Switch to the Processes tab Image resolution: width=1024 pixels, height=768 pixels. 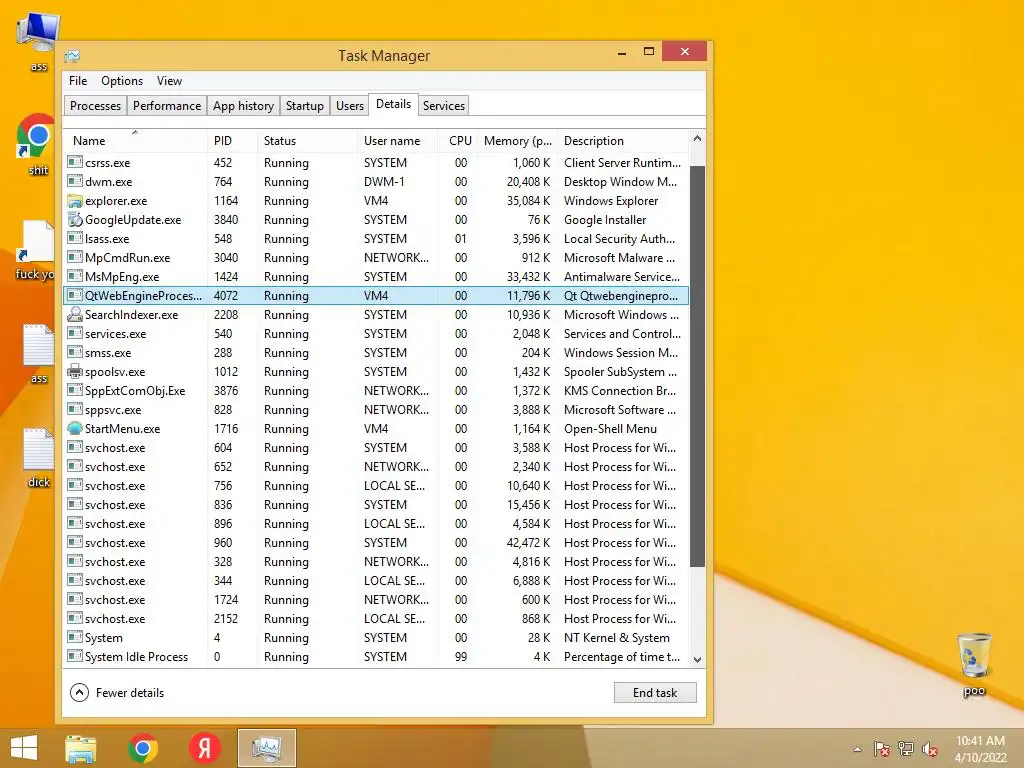pyautogui.click(x=95, y=106)
